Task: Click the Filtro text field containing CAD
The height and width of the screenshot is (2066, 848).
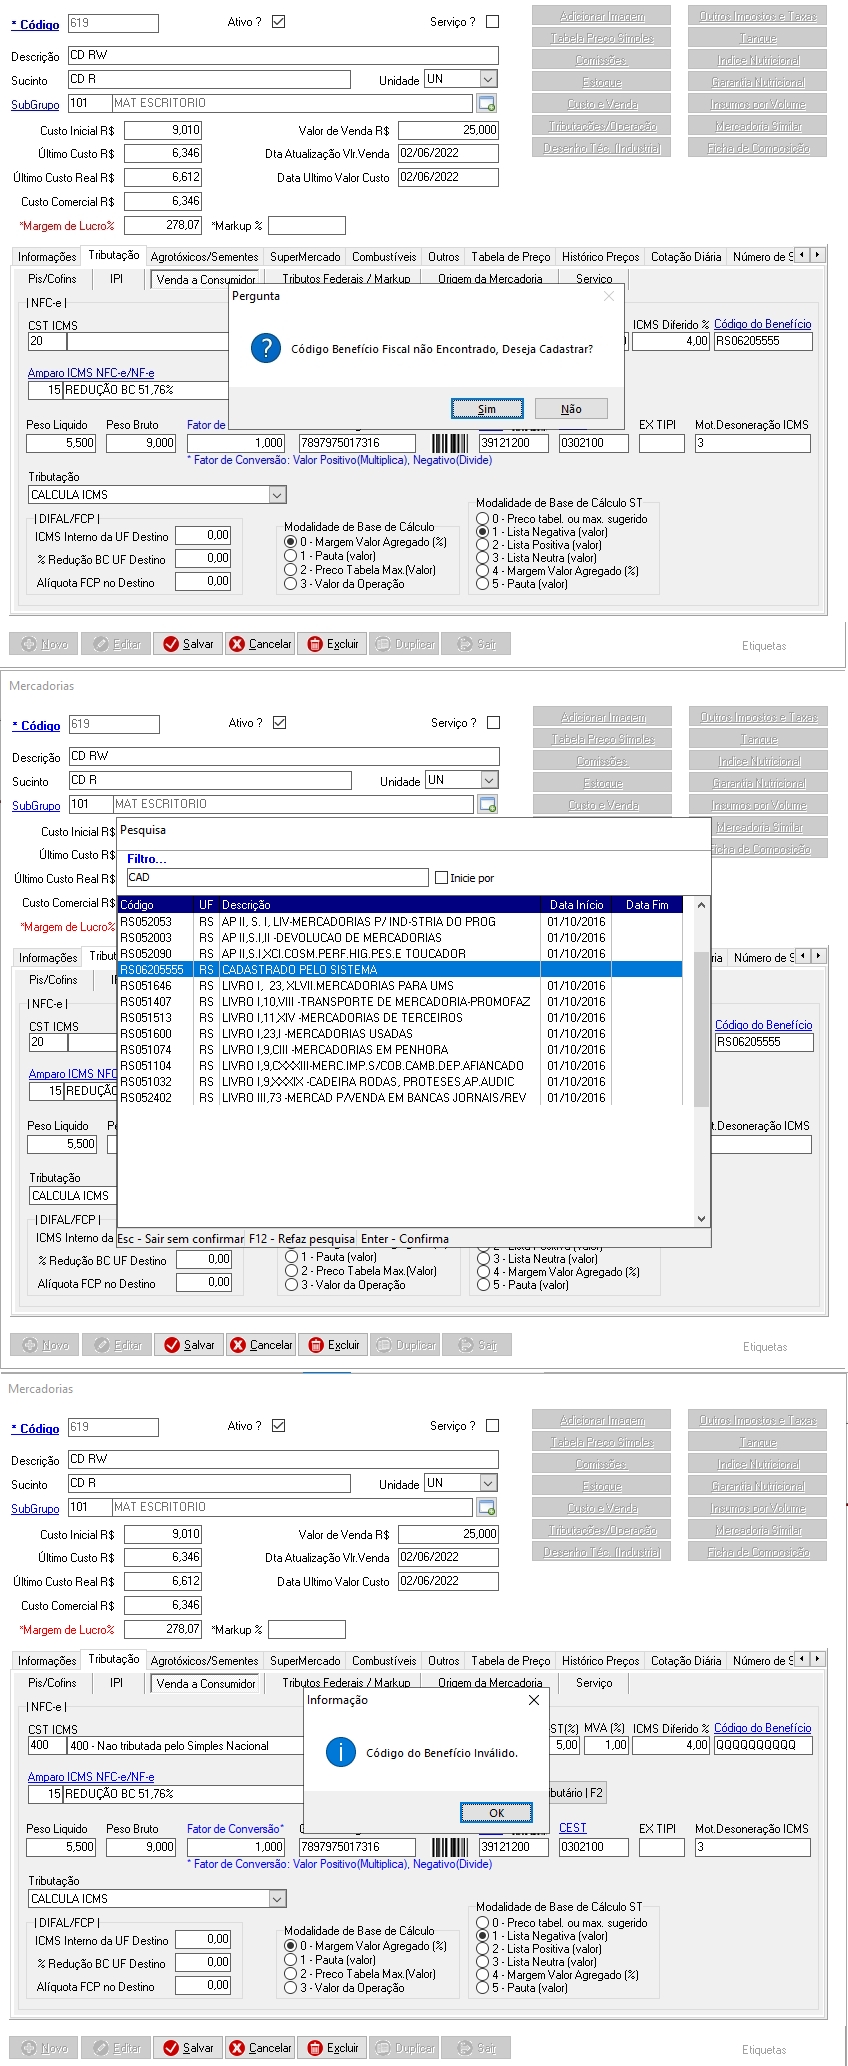Action: click(277, 877)
